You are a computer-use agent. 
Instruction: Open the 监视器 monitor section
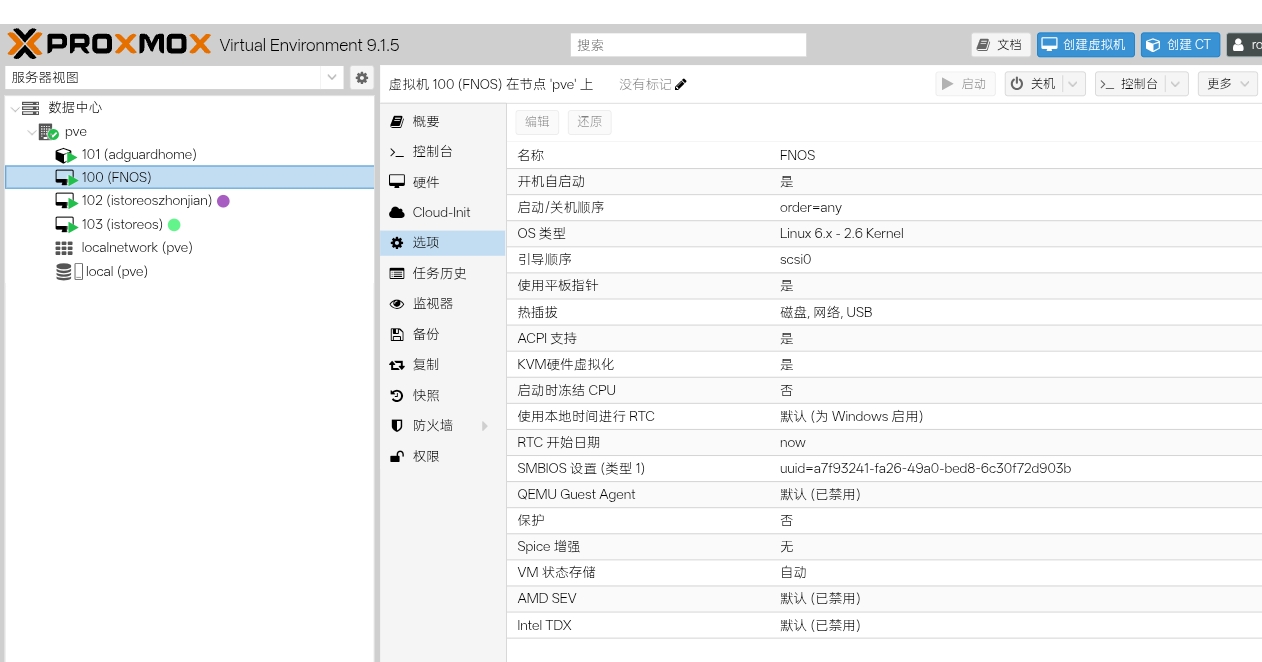point(432,304)
